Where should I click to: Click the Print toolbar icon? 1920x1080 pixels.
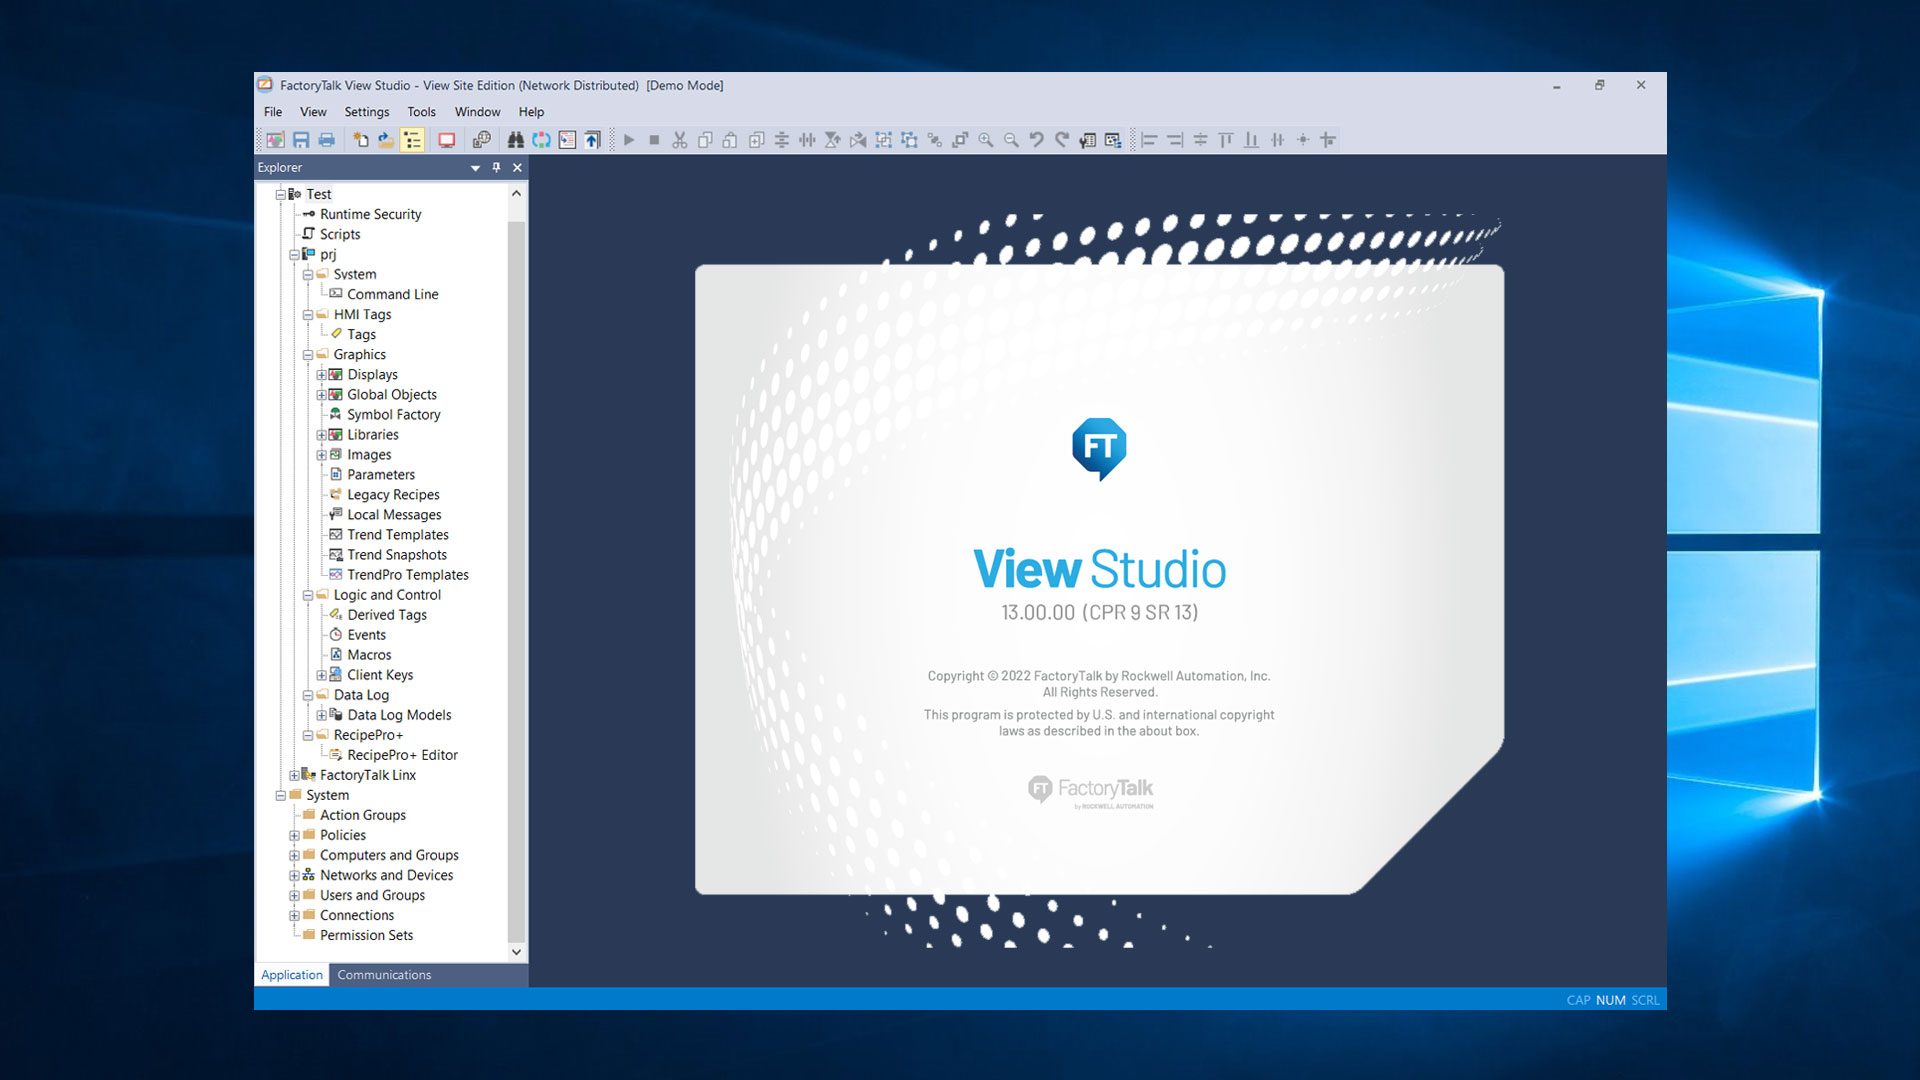click(327, 140)
